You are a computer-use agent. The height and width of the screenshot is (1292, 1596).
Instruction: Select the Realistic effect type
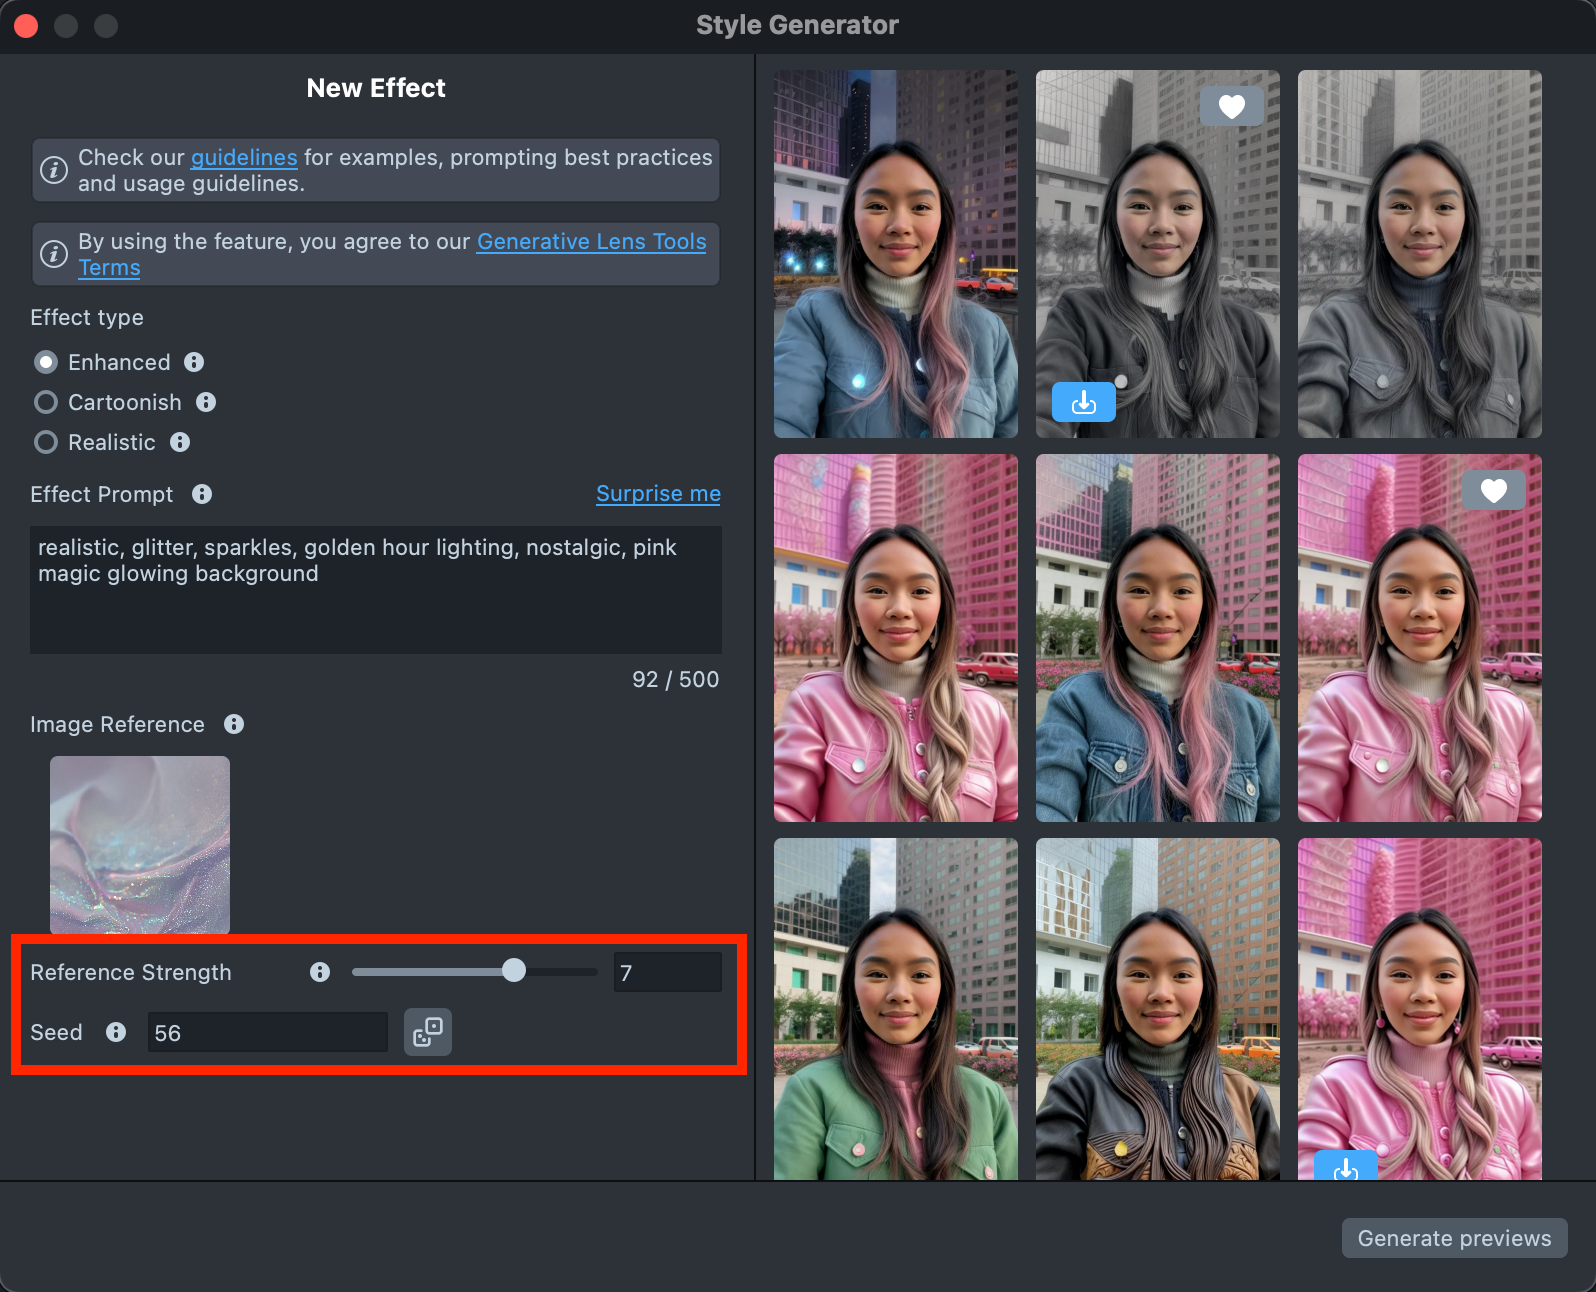pyautogui.click(x=46, y=442)
